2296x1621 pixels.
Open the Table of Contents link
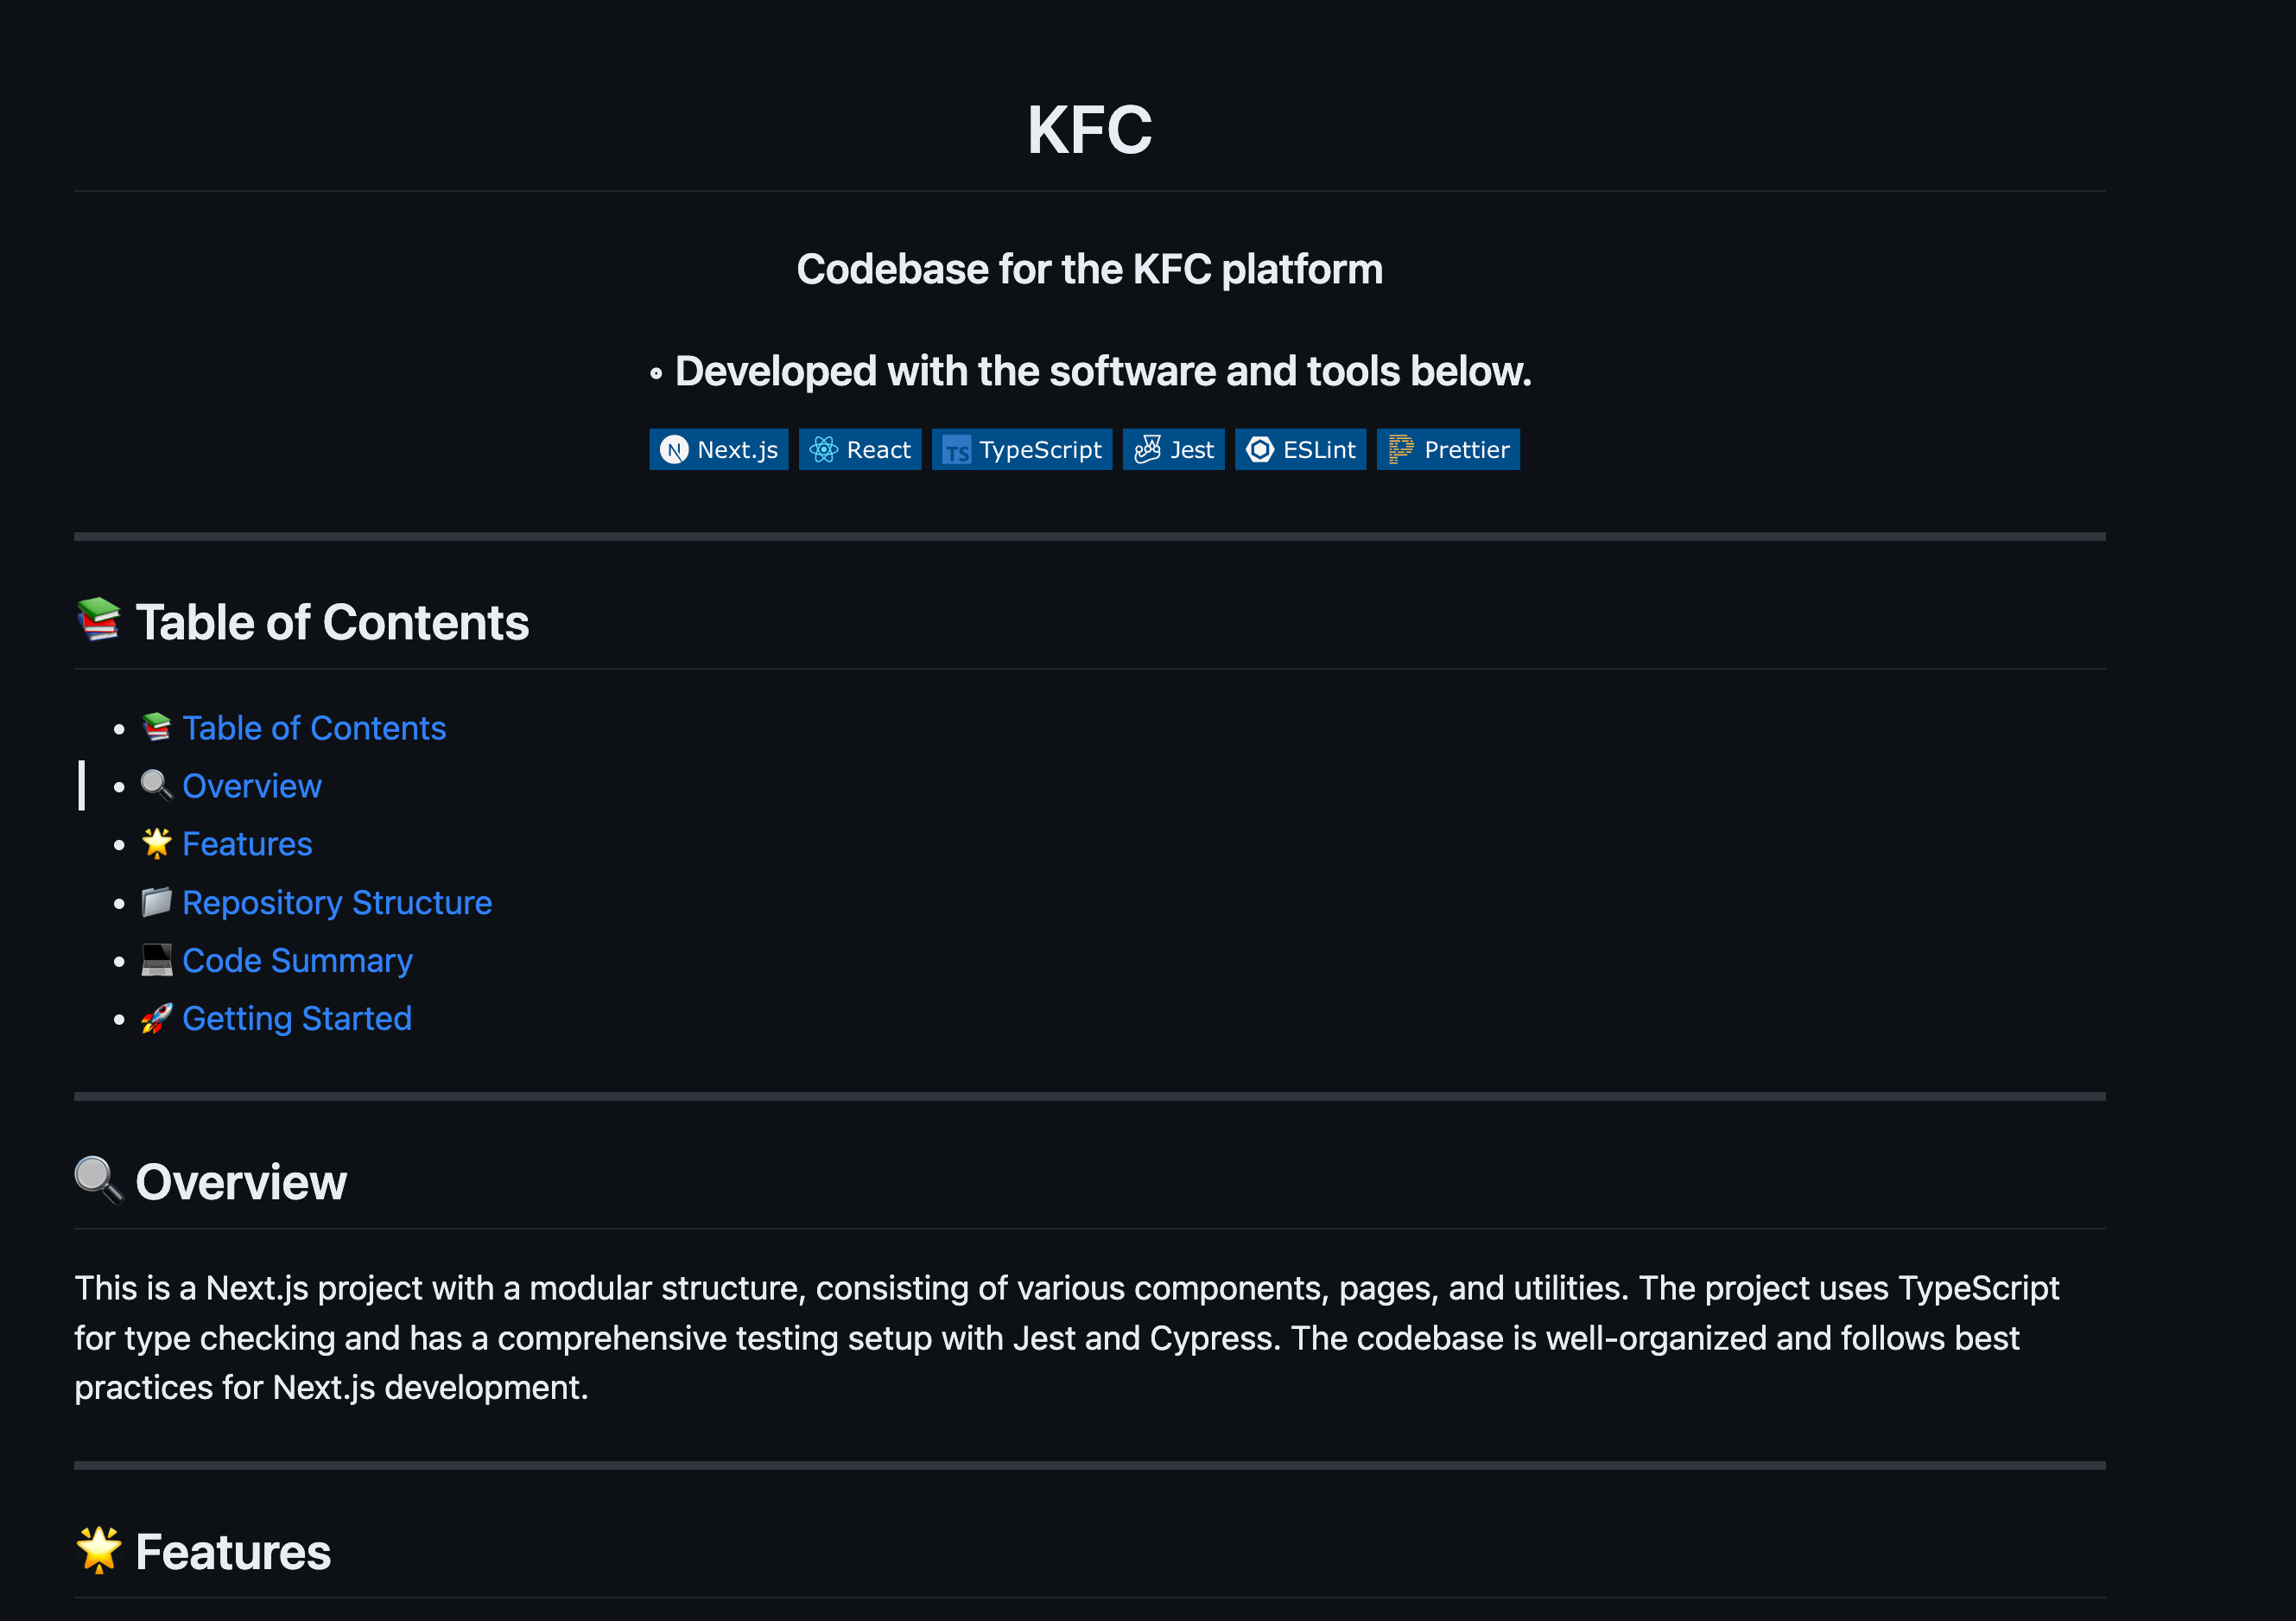[313, 728]
